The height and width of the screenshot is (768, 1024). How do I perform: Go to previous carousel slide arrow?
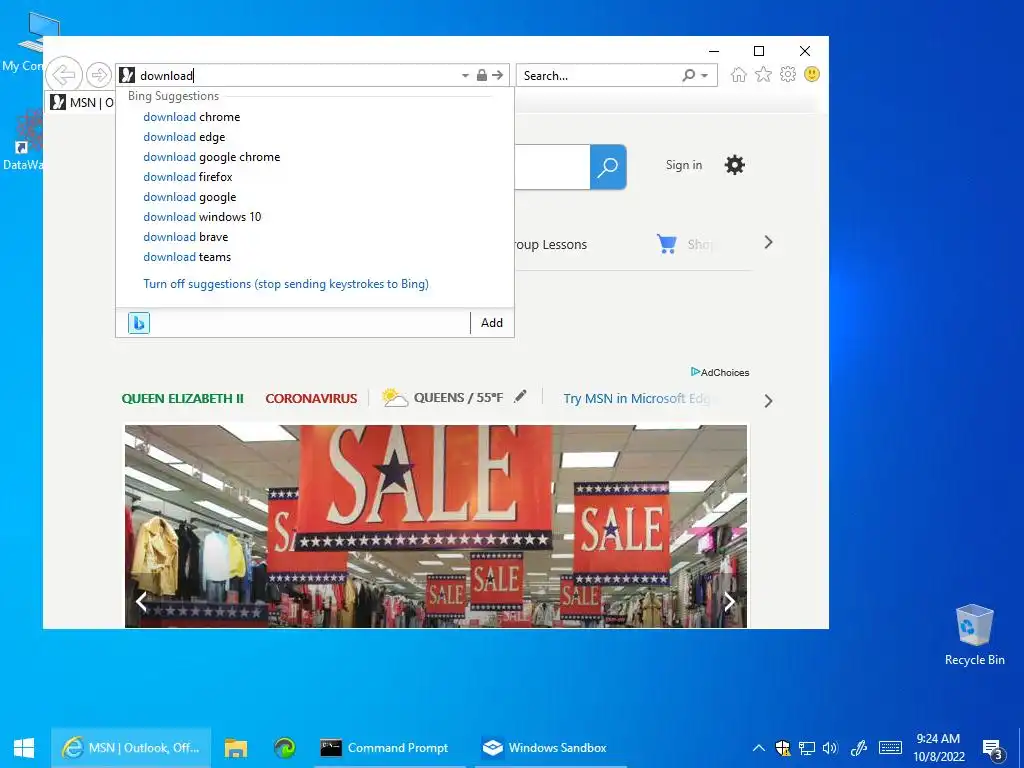pos(141,601)
